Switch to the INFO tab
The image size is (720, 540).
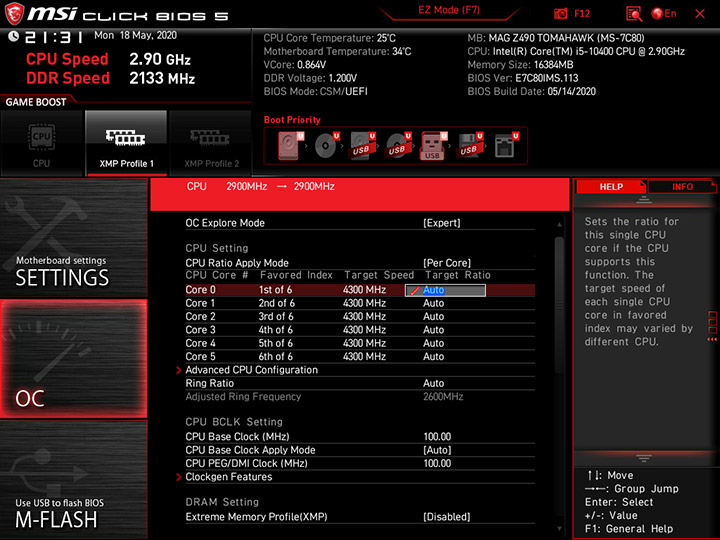click(x=682, y=186)
